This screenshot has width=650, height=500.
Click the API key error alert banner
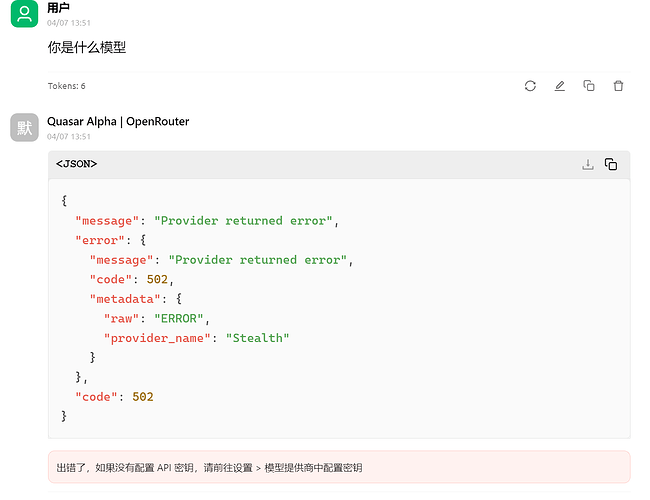pyautogui.click(x=339, y=467)
